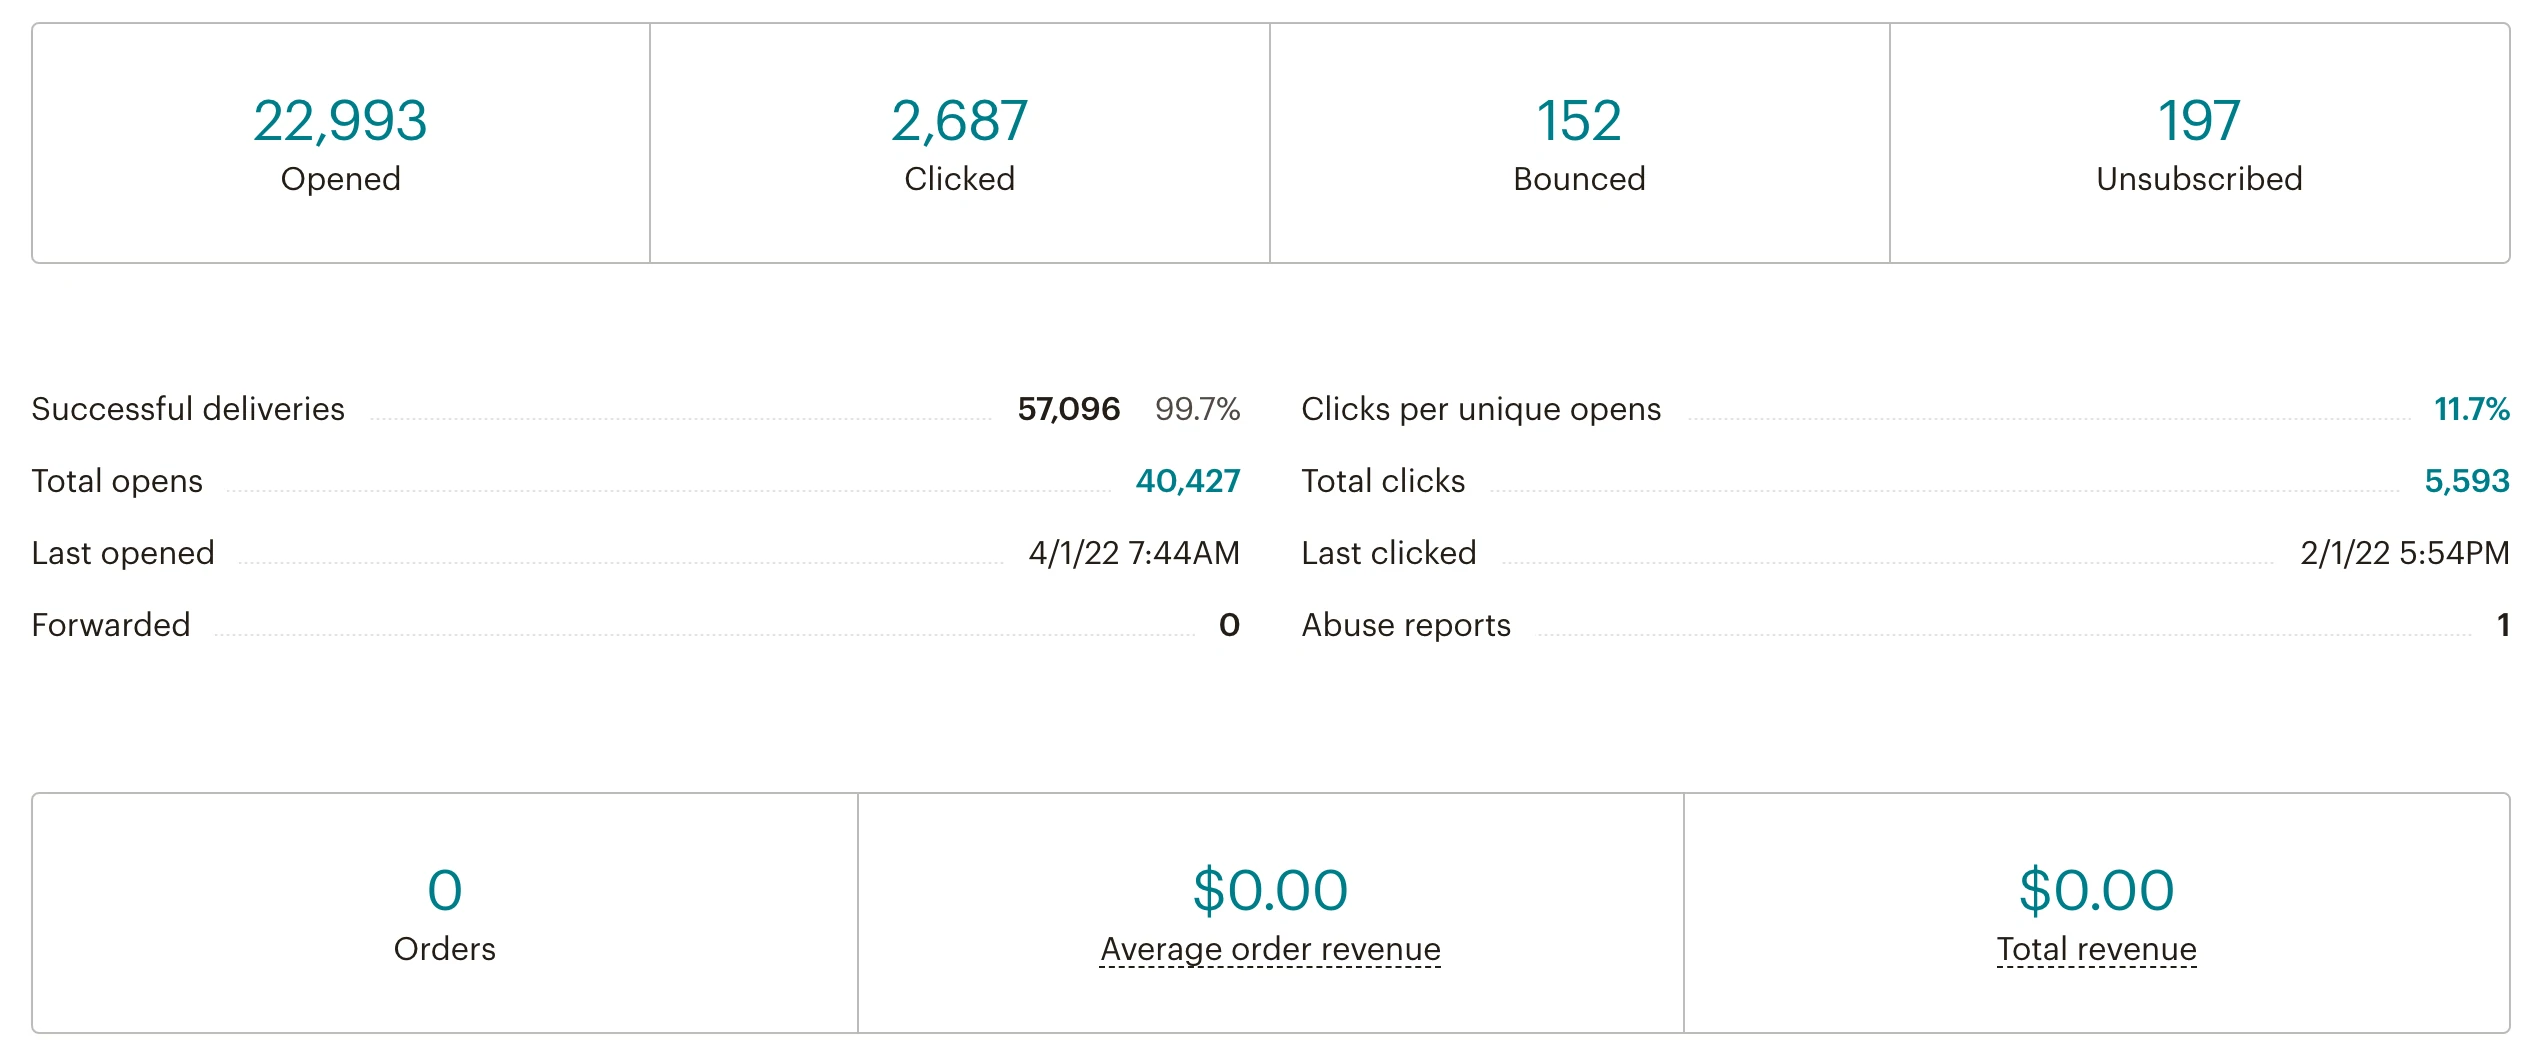
Task: Click the Successful deliveries count 57,096
Action: pos(1068,409)
